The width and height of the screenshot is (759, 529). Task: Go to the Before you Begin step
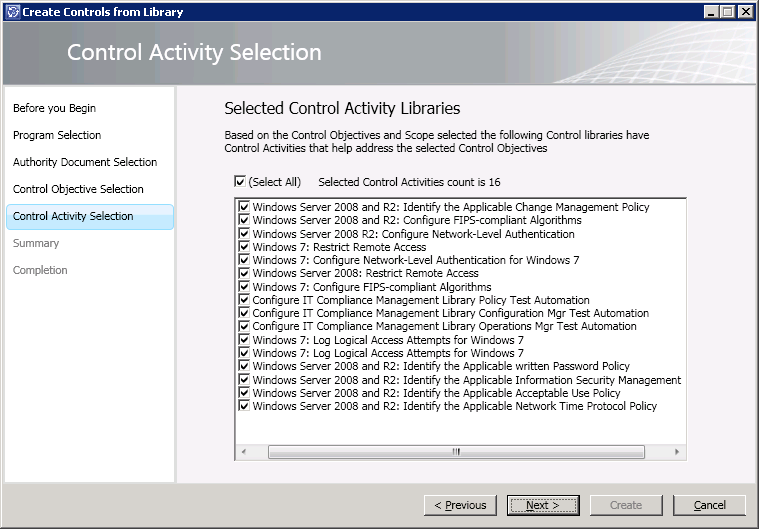click(x=54, y=108)
